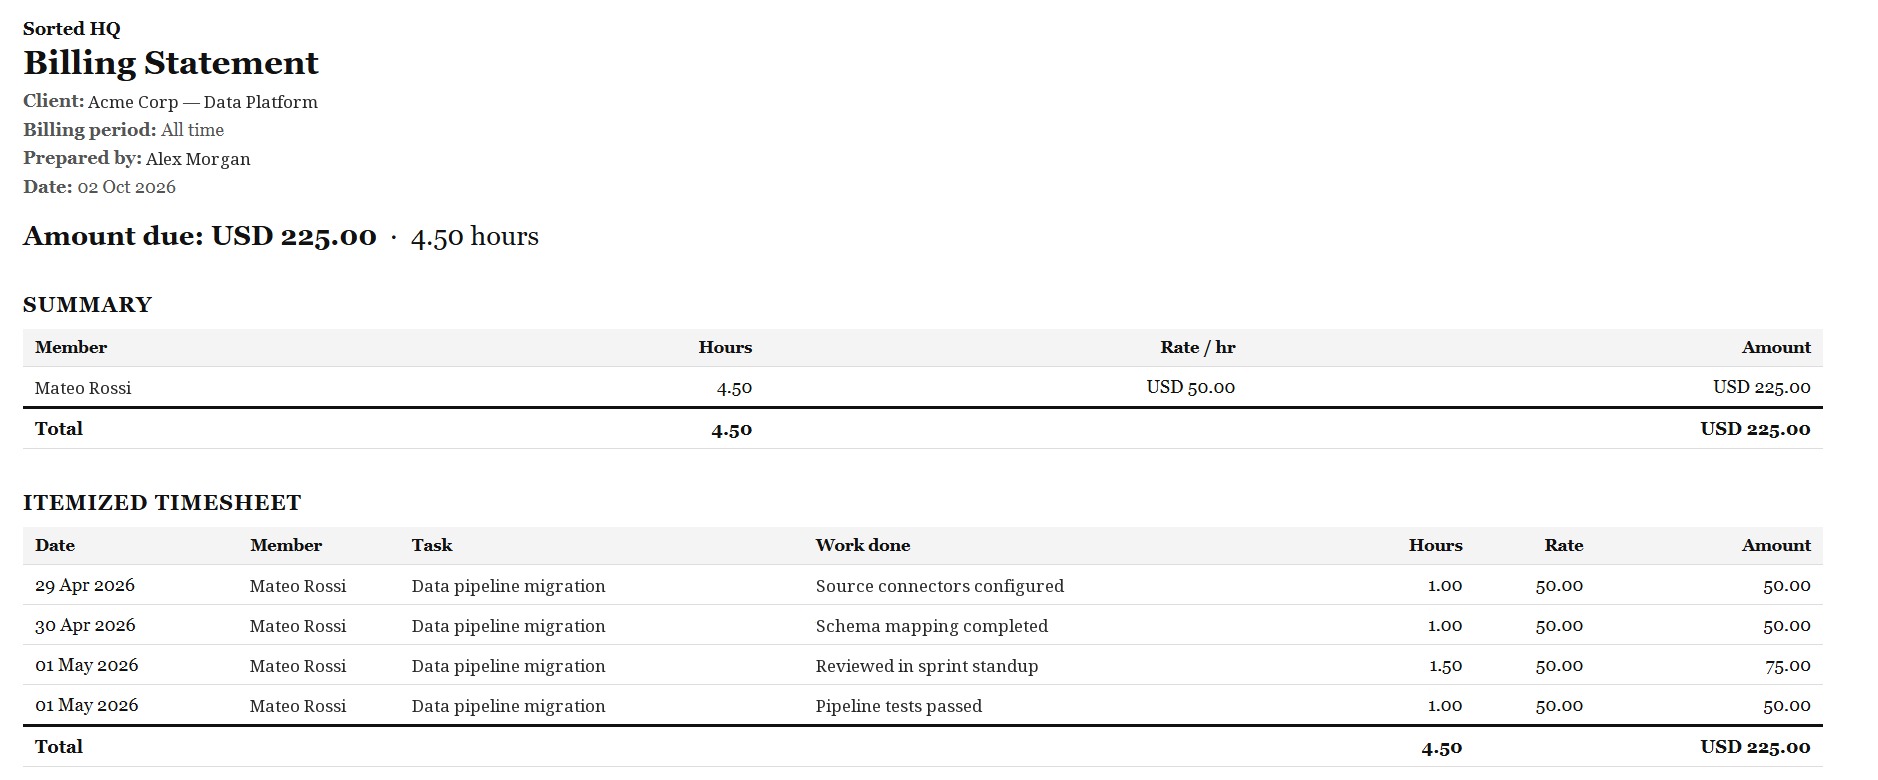The width and height of the screenshot is (1878, 780).
Task: Click the date '29 Apr 2026'
Action: pyautogui.click(x=85, y=586)
